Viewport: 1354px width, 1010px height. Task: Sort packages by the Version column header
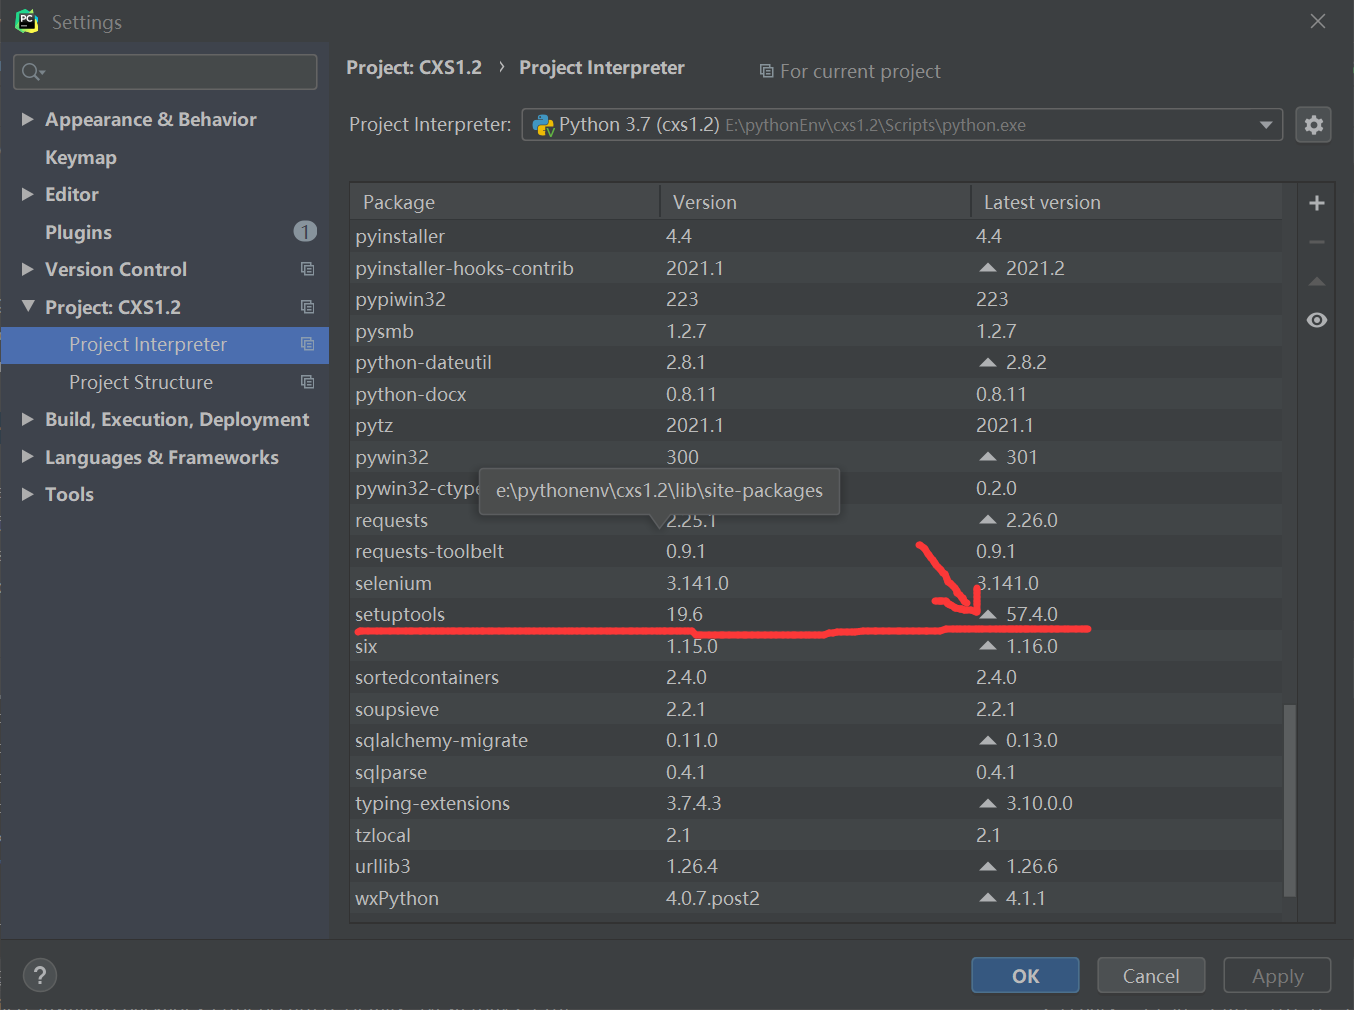[704, 201]
